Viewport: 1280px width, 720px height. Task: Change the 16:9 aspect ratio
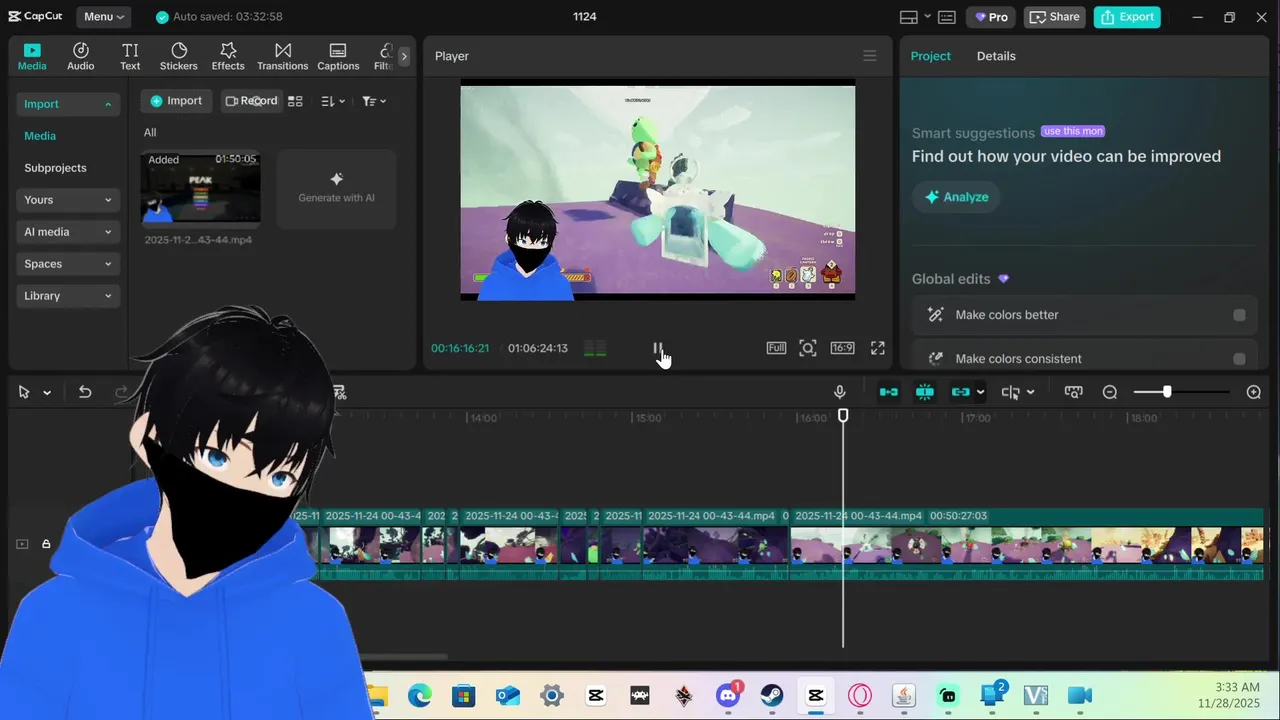click(842, 348)
